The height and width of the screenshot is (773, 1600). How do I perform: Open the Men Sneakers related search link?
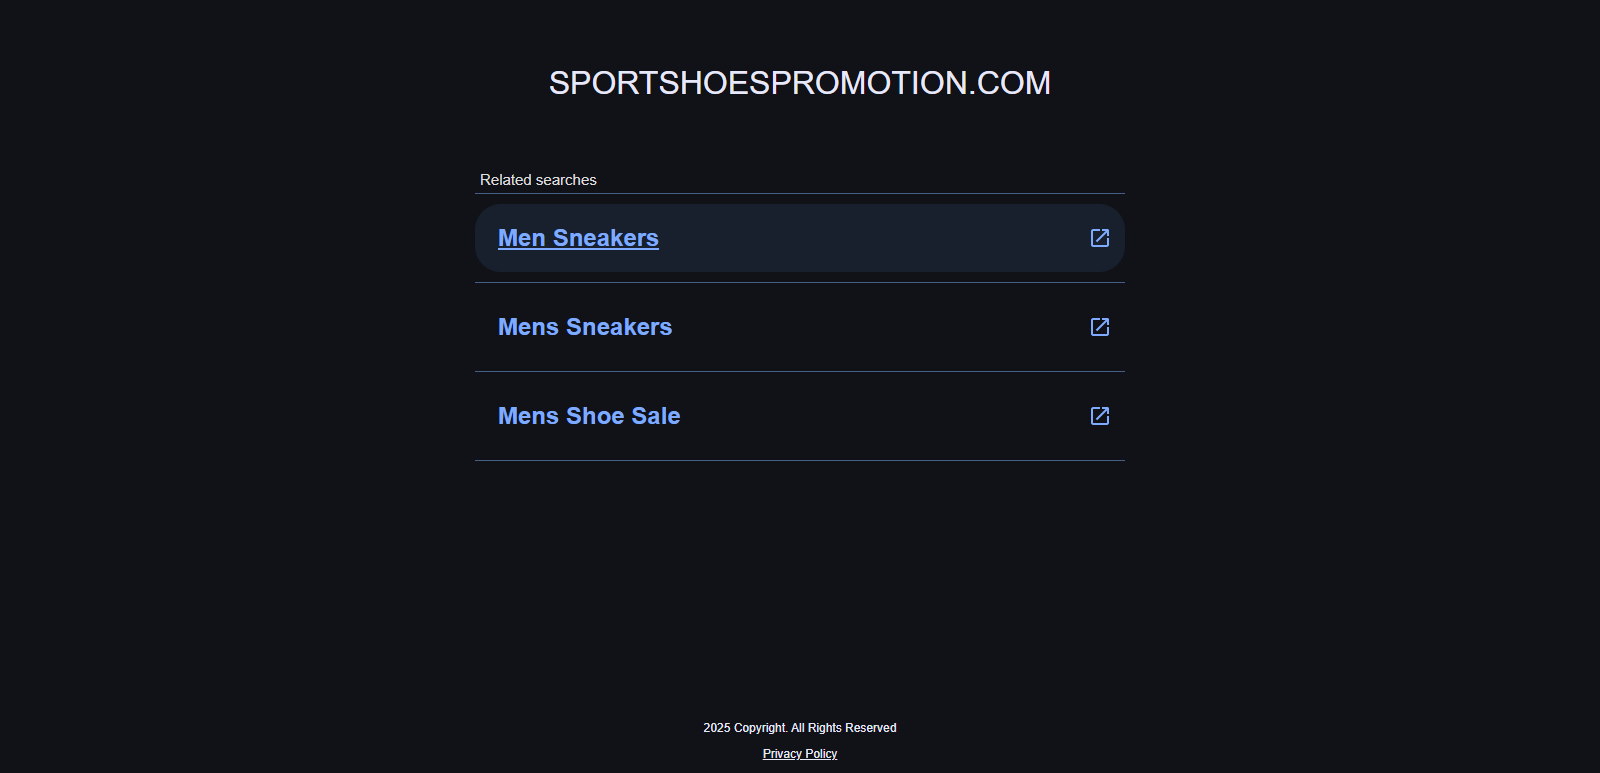578,238
